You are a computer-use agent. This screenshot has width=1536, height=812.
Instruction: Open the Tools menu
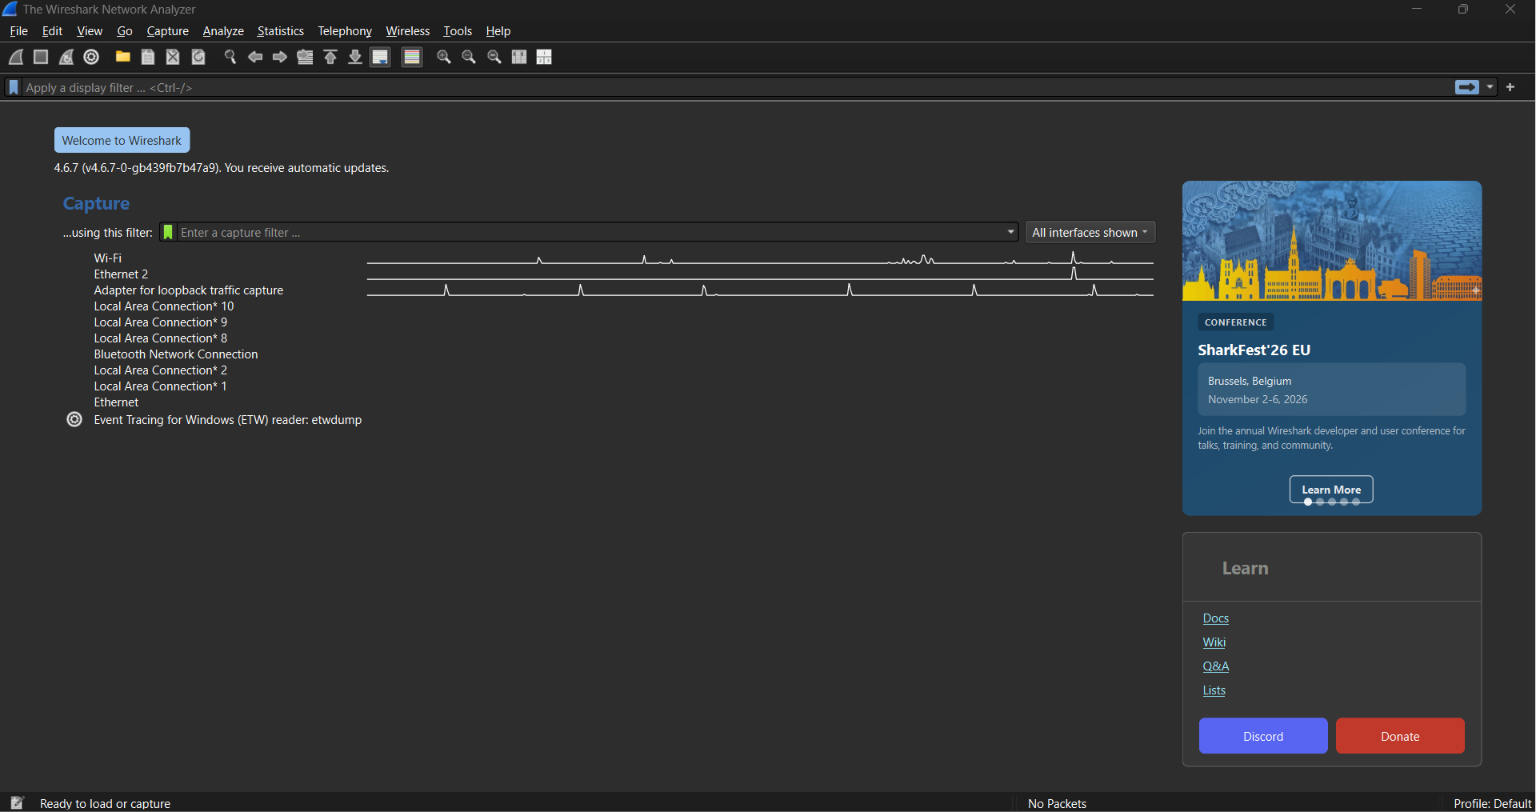[458, 31]
